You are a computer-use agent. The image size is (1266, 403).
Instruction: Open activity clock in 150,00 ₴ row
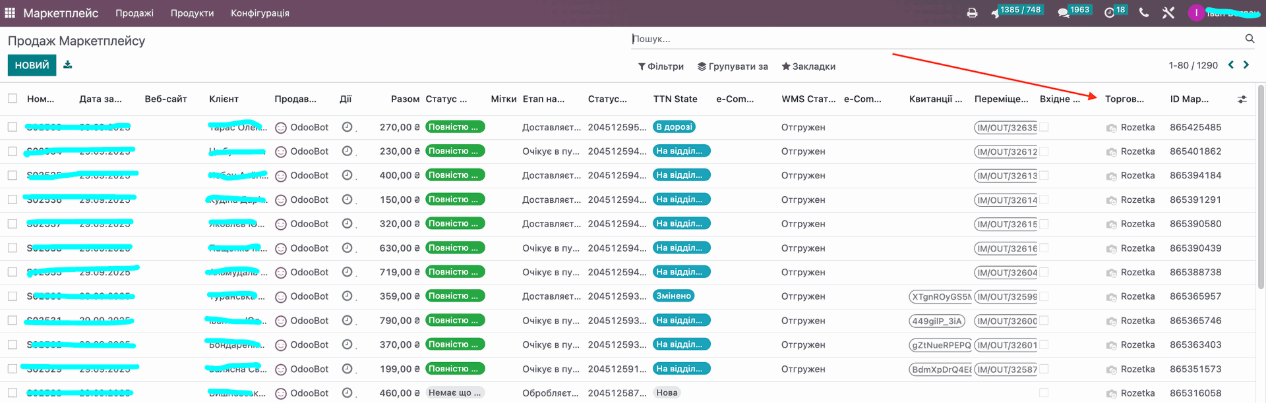coord(347,199)
